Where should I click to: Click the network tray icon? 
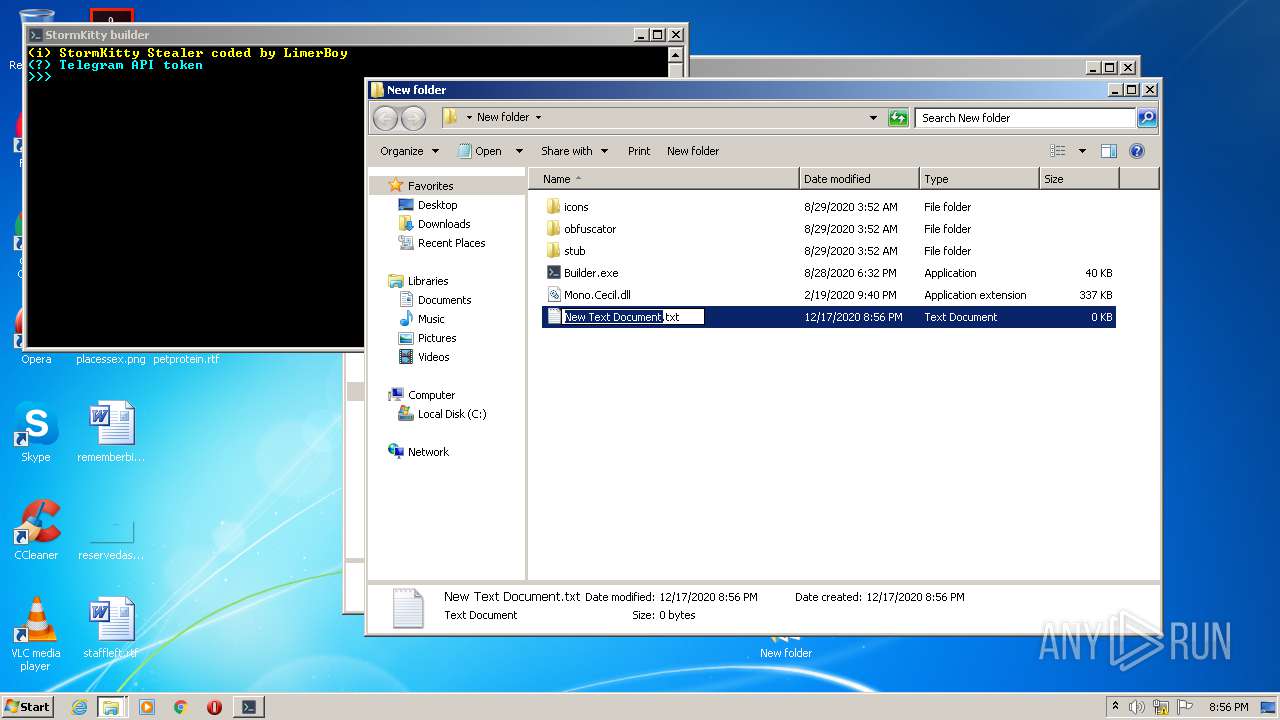1161,707
